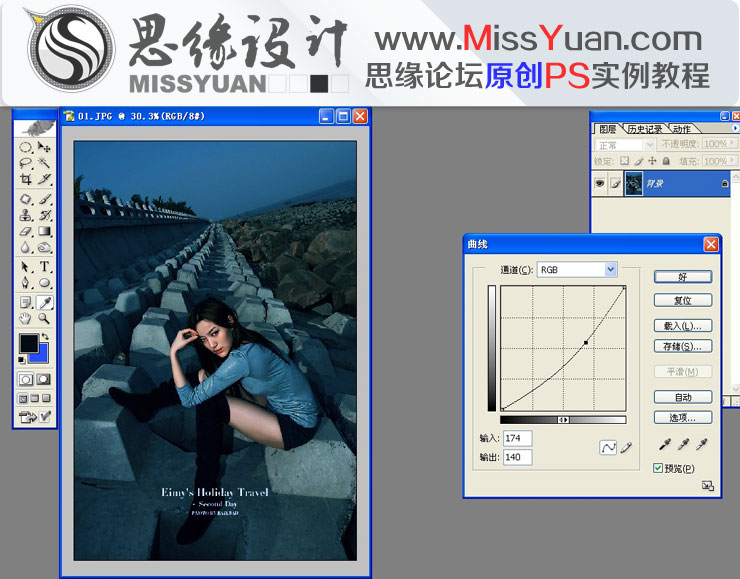Switch to Quick Mask Mode
This screenshot has width=740, height=579.
click(44, 379)
